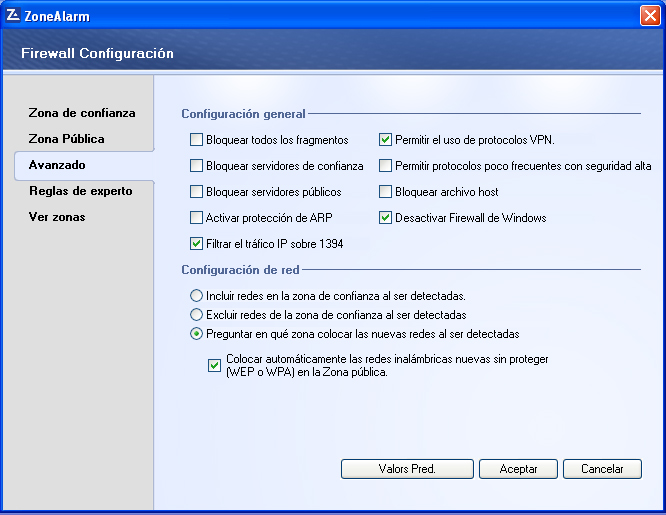Enable Bloquear todos los fragmentos checkbox

tap(196, 140)
